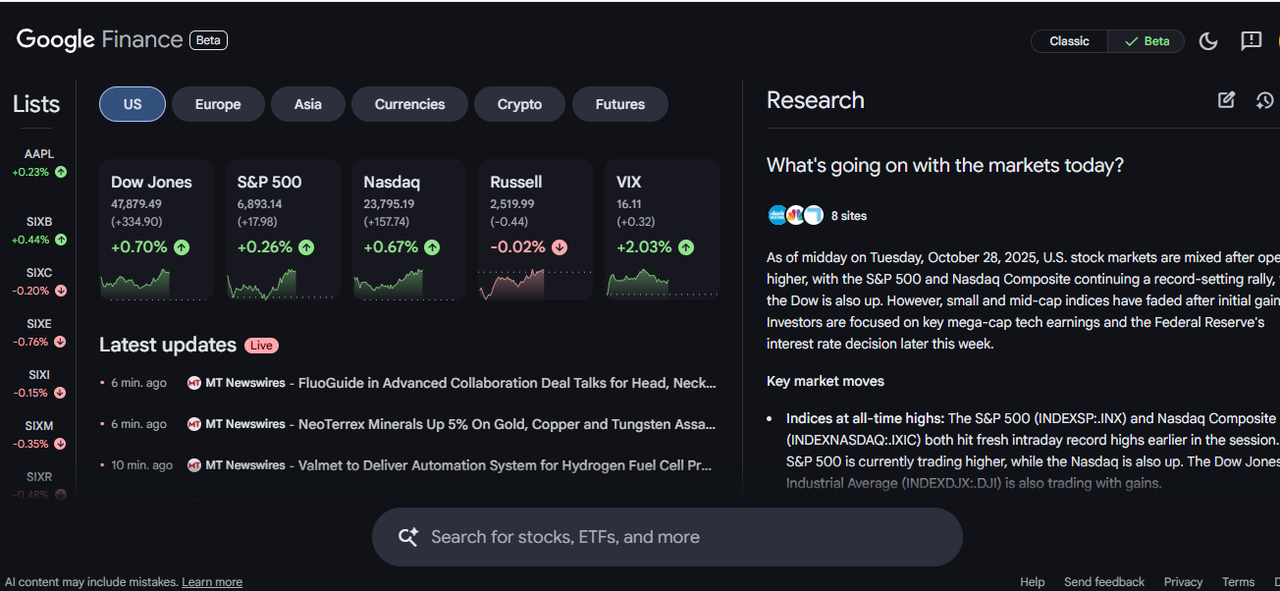Click the search for stocks input field
This screenshot has height=591, width=1280.
pyautogui.click(x=667, y=537)
